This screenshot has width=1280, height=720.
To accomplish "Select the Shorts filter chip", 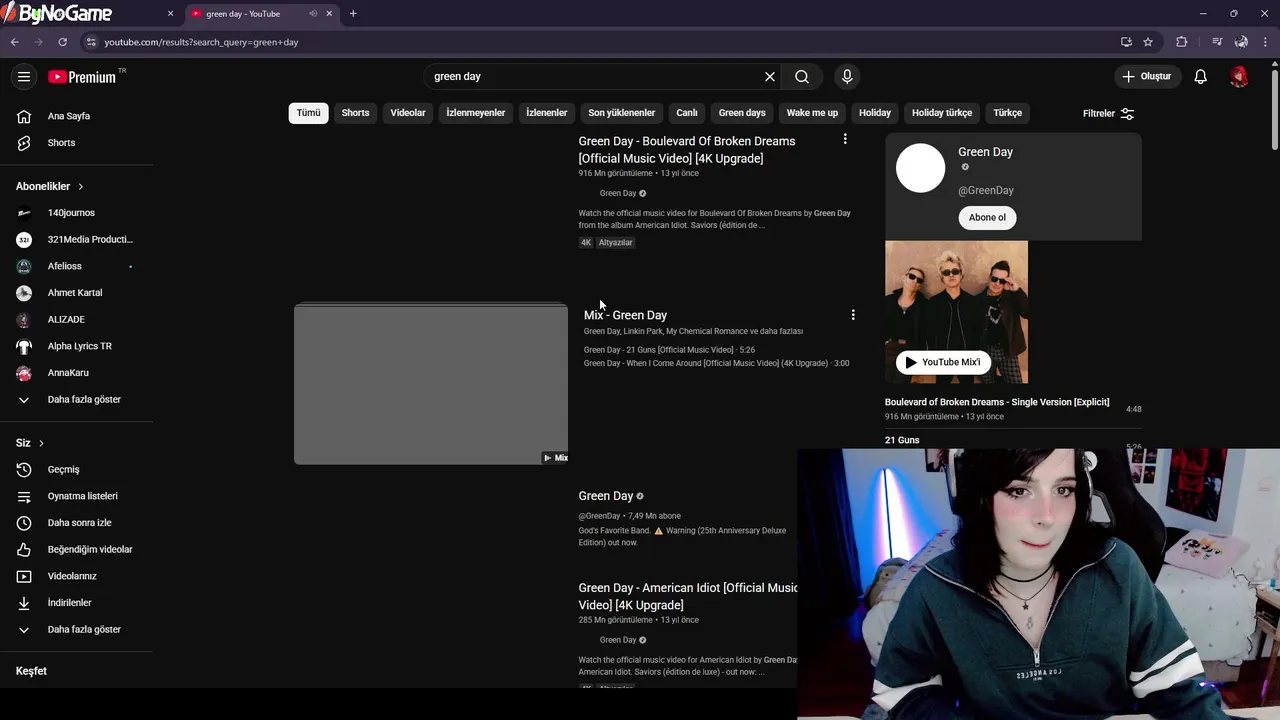I will click(355, 113).
